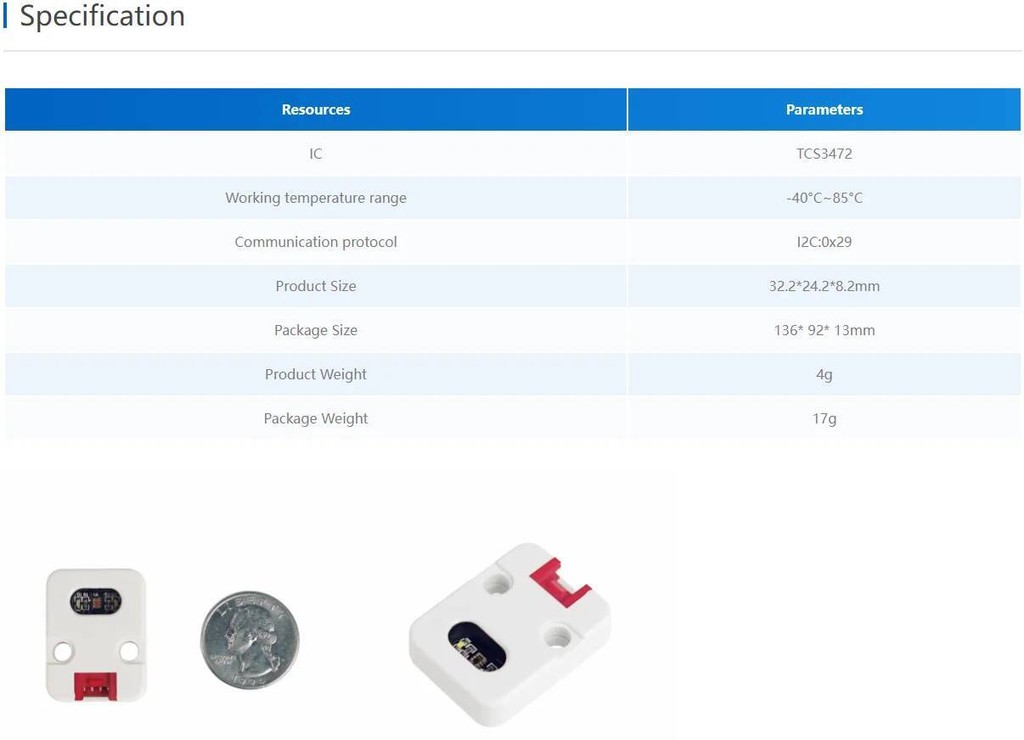Select the Communication protocol label
The height and width of the screenshot is (740, 1024).
[x=316, y=242]
